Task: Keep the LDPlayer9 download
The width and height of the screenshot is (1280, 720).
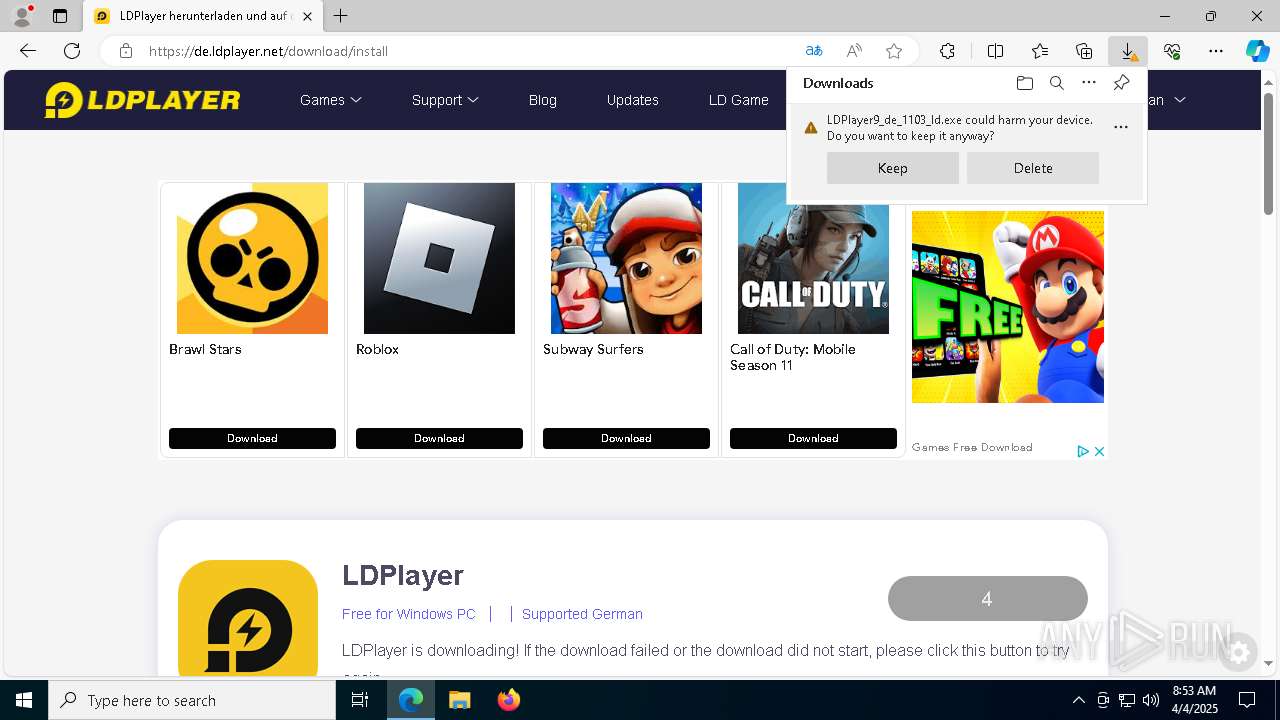Action: click(893, 168)
